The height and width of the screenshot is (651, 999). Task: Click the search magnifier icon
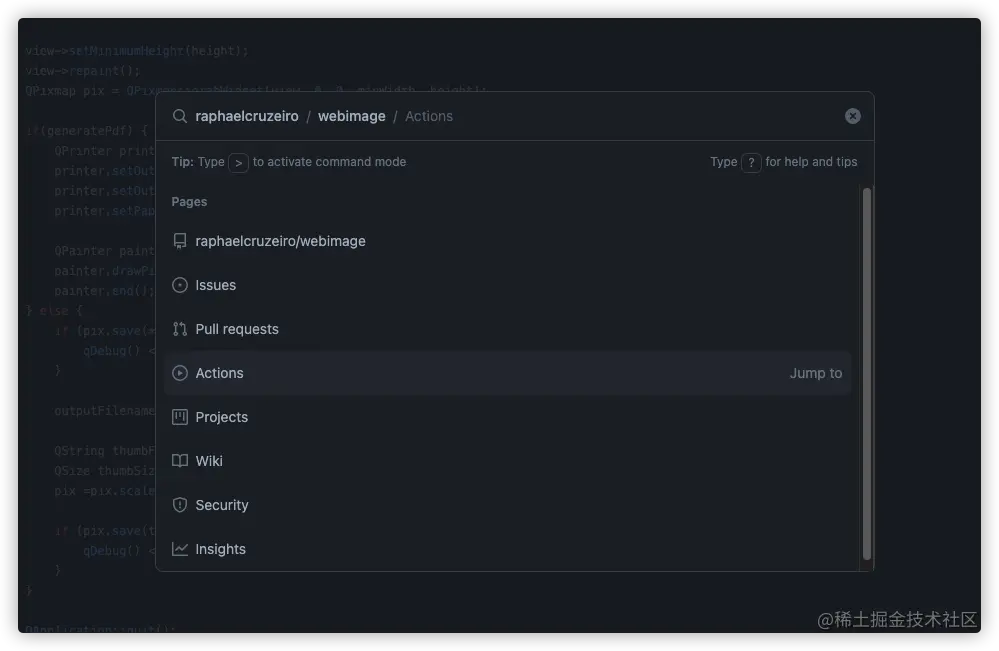[180, 116]
